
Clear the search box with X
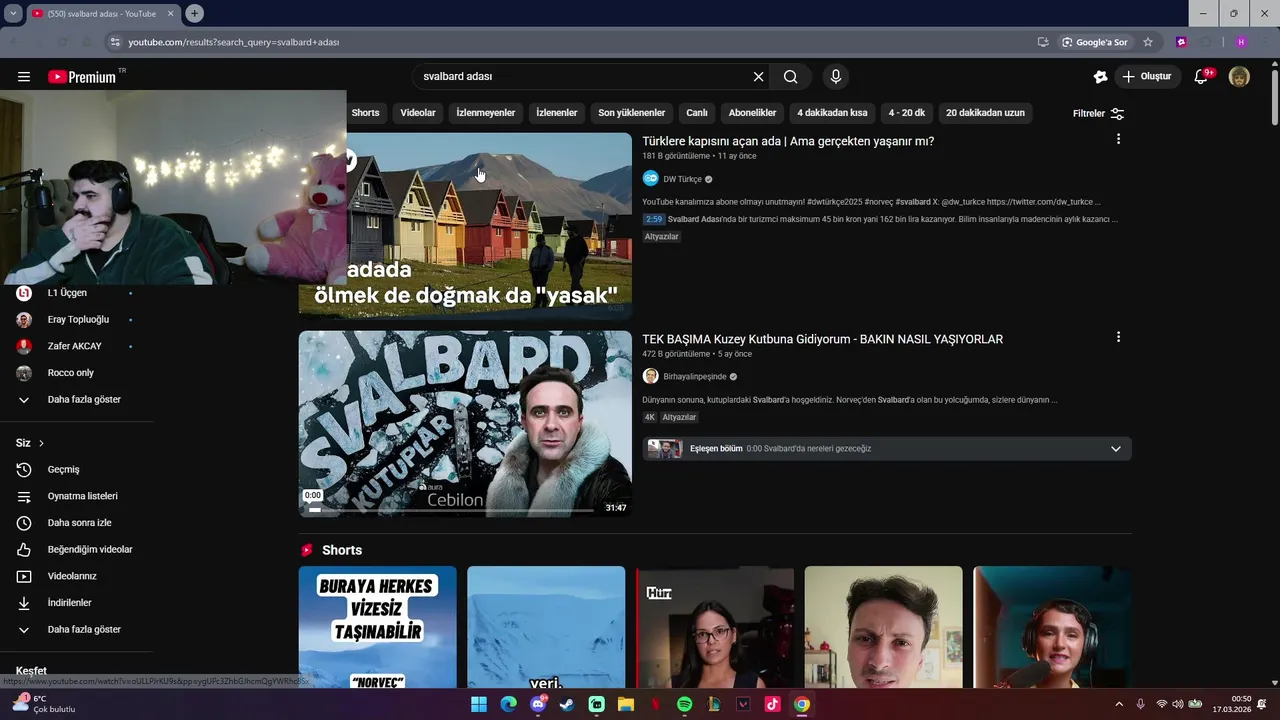point(758,77)
